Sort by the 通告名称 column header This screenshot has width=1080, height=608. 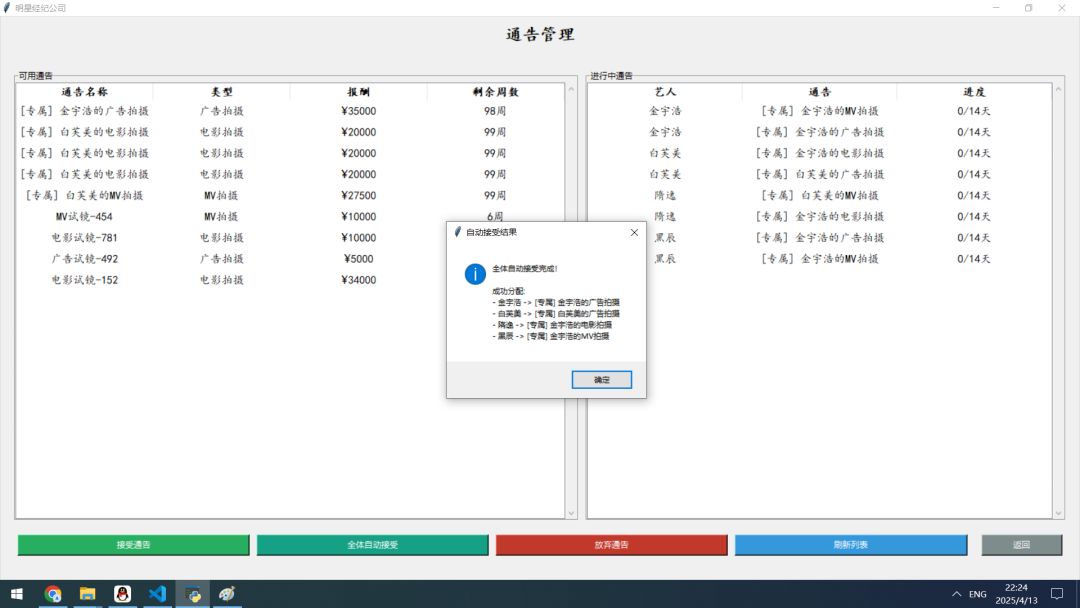(84, 92)
